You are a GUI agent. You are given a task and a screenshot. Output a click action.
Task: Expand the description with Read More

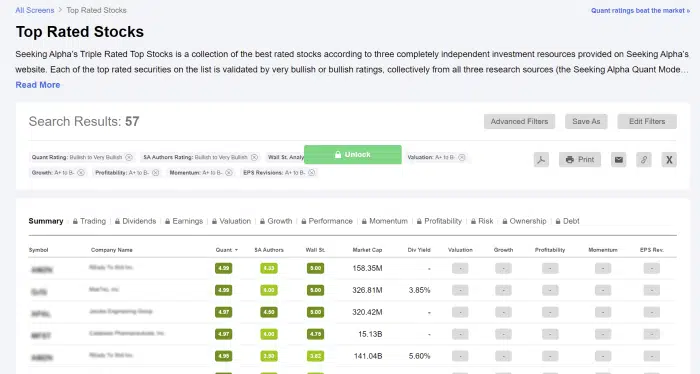point(38,85)
